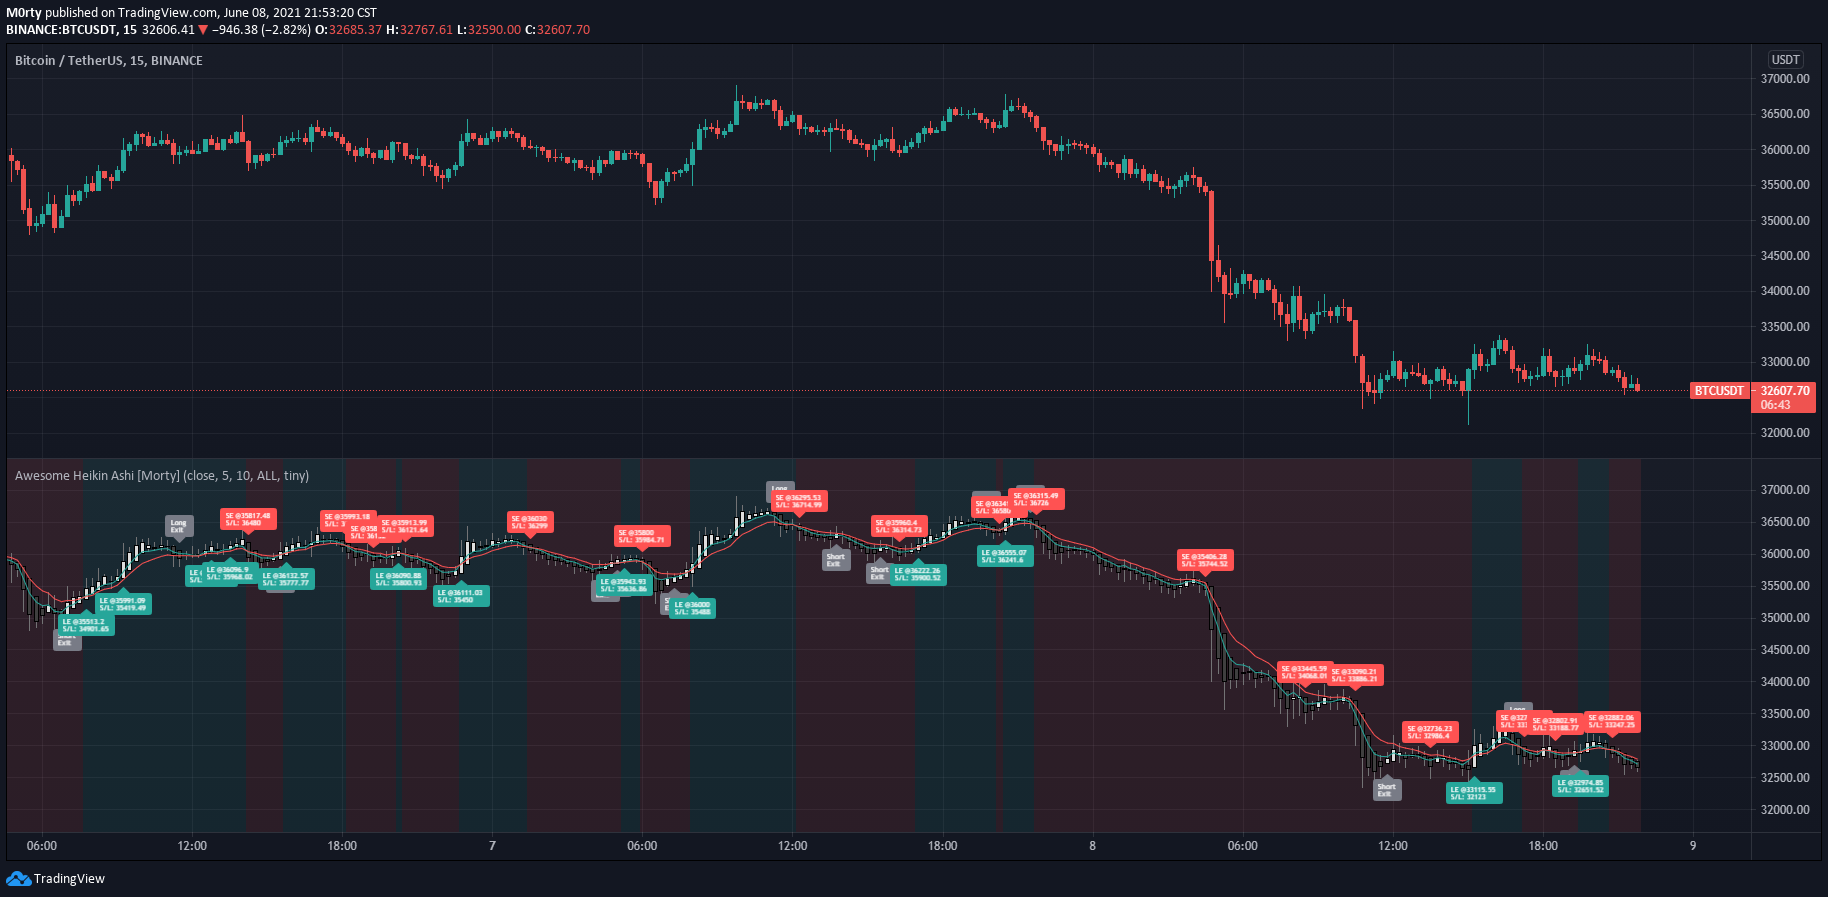Click date label '9' on time axis
This screenshot has height=897, width=1828.
(x=1693, y=846)
